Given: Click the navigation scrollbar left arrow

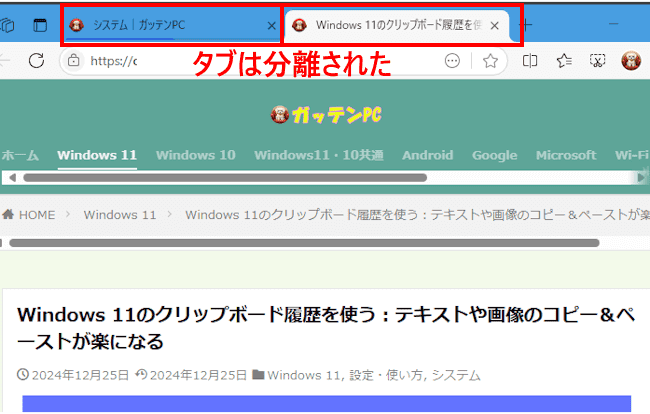Looking at the screenshot, I should coord(12,178).
